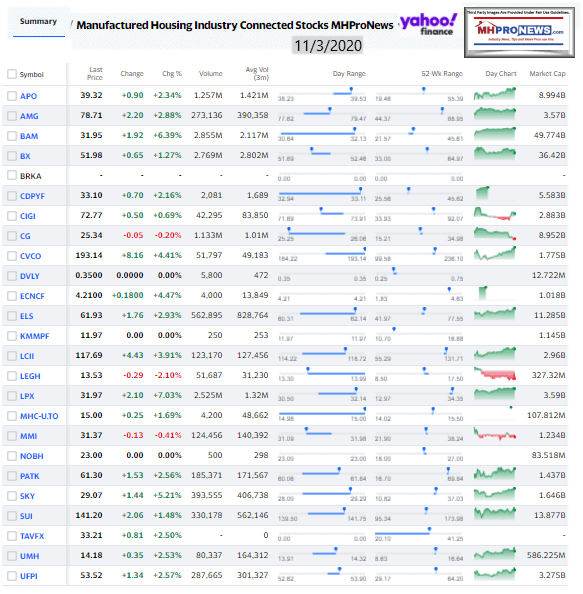Open the MHC-U.TO symbol link
Image resolution: width=583 pixels, height=594 pixels.
[39, 416]
